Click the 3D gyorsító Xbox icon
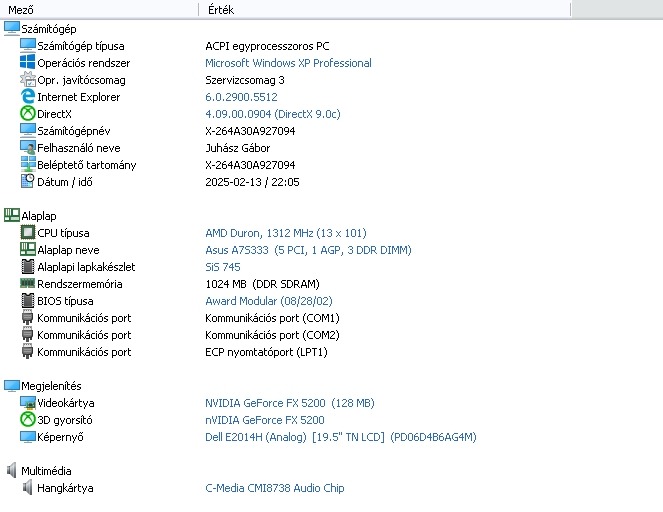663x512 pixels. 28,420
